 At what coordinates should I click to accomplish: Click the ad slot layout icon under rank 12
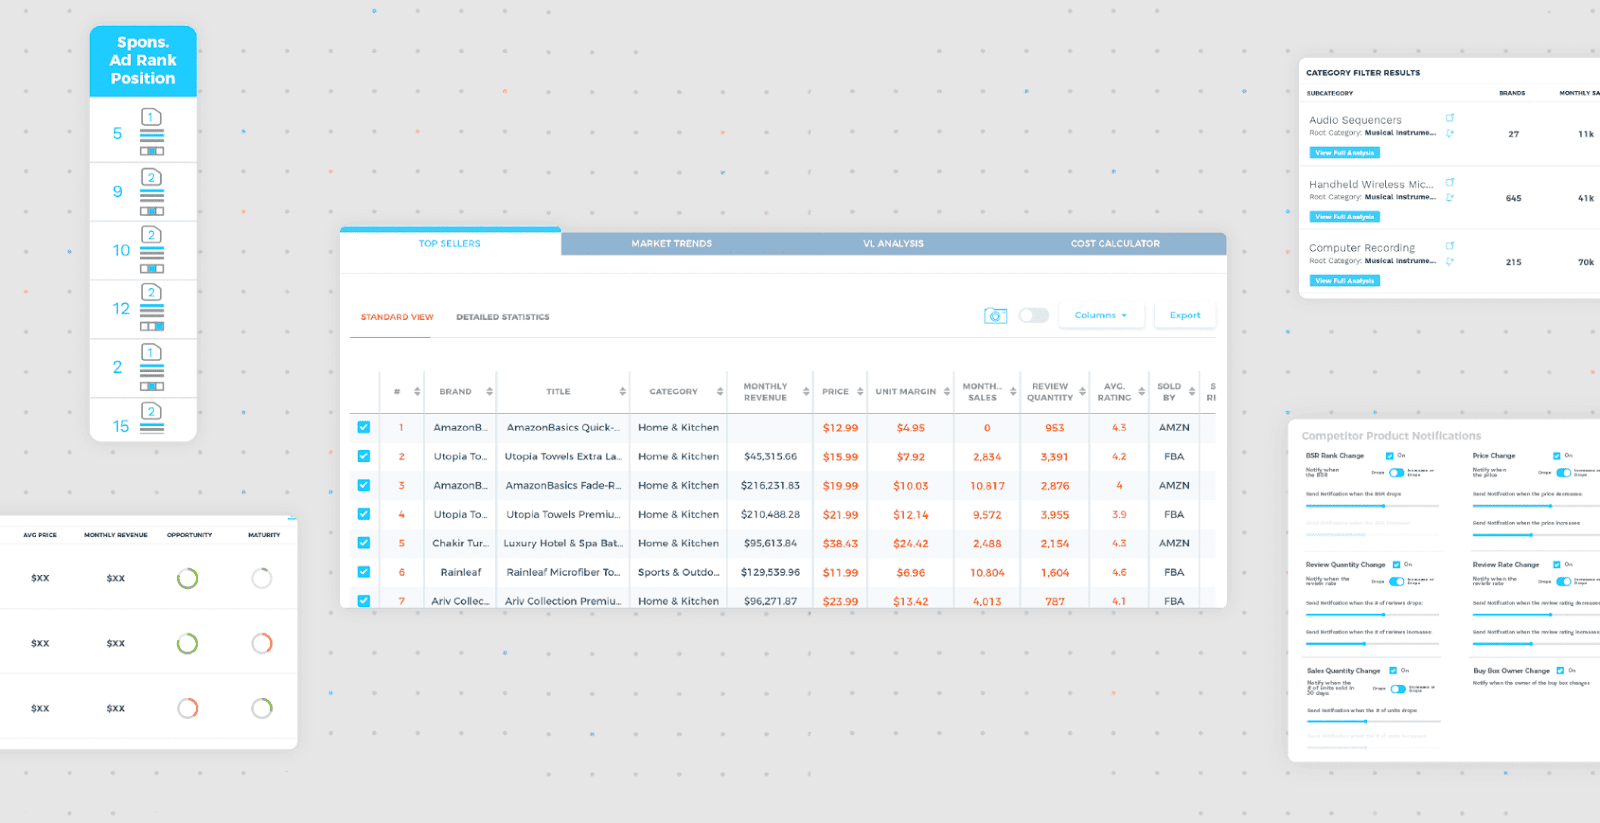point(152,326)
